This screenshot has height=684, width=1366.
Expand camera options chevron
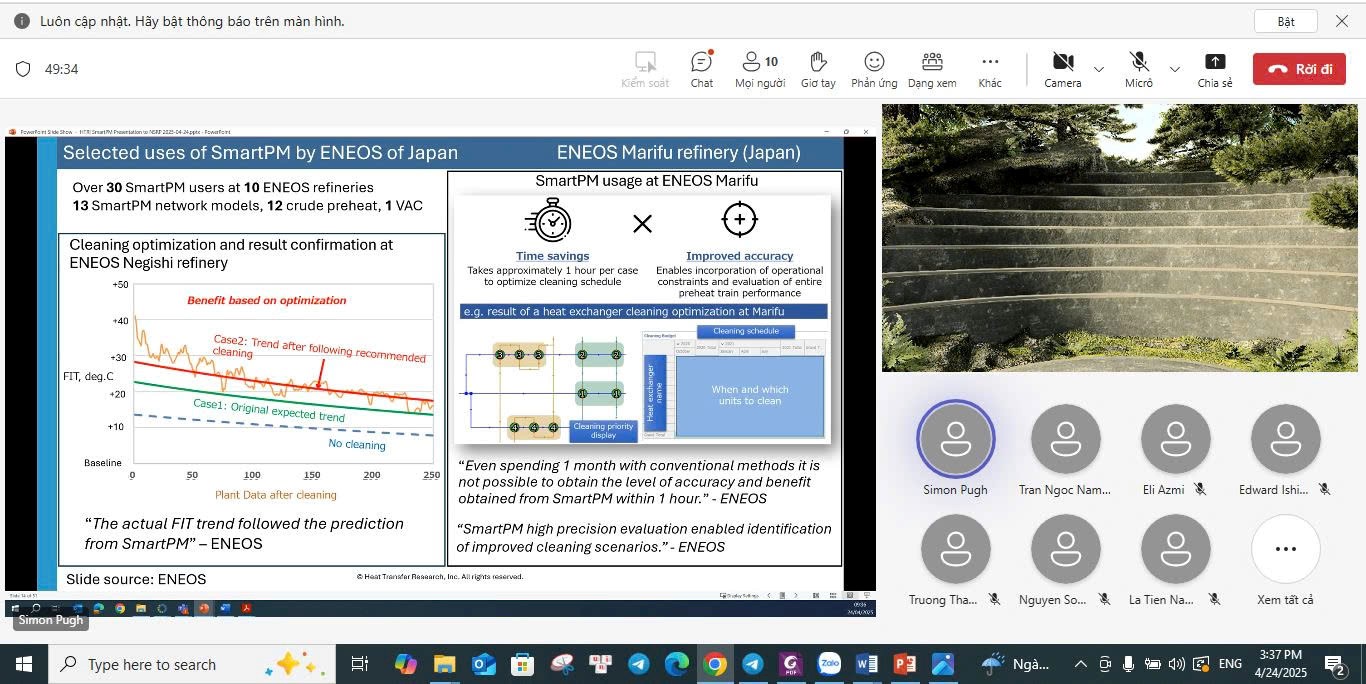coord(1099,69)
